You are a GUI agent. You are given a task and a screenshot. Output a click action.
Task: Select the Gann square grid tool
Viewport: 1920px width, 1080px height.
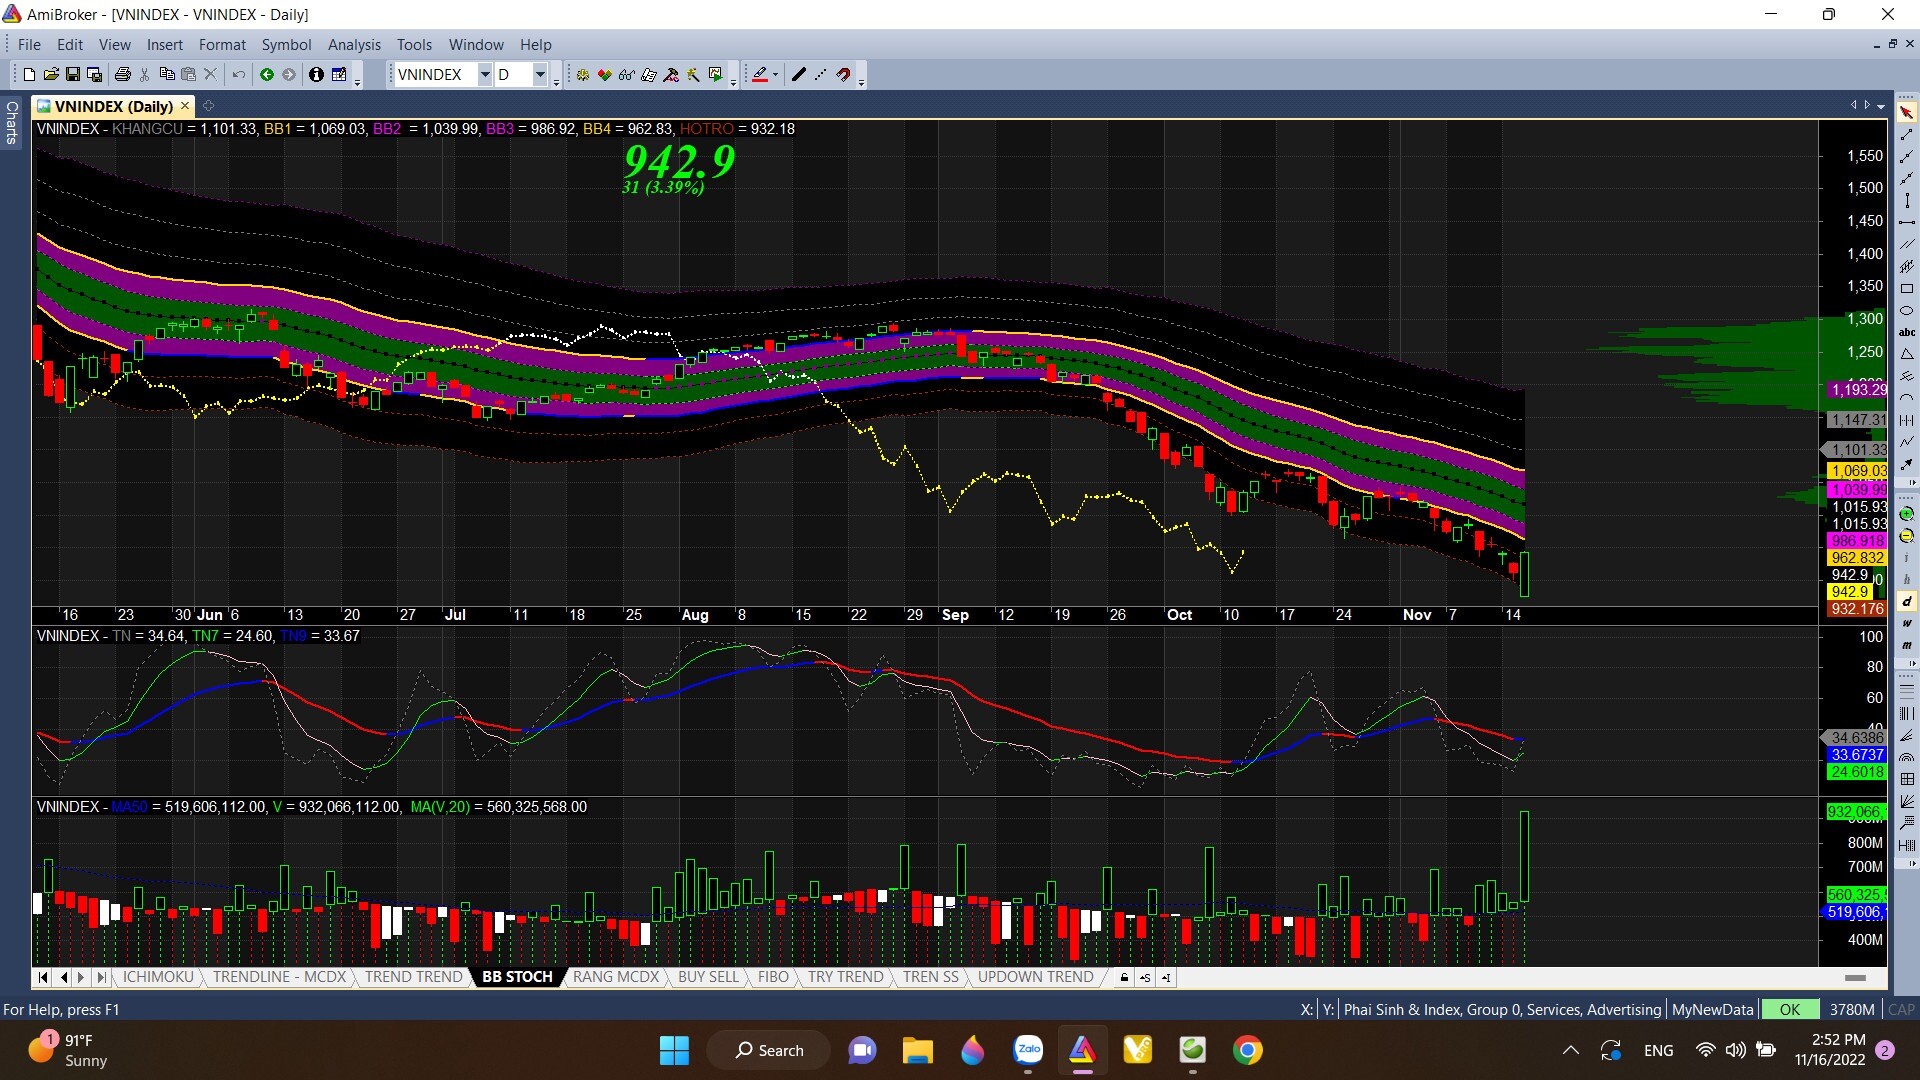click(x=1906, y=779)
